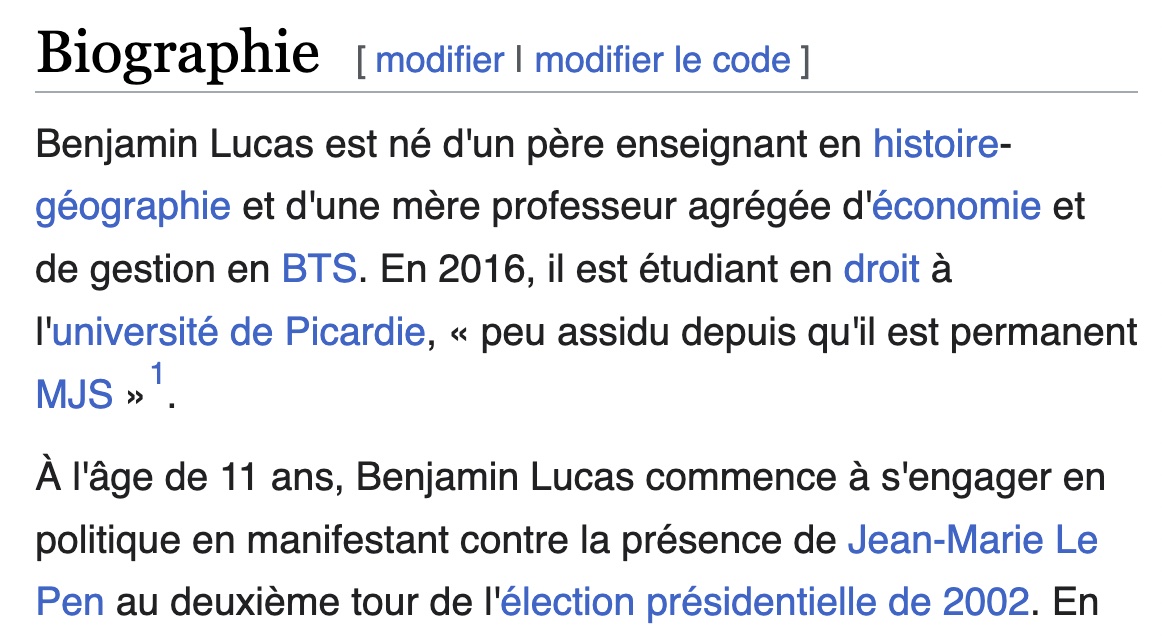1162x640 pixels.
Task: Open the "Jean-Marie Le" link
Action: 972,539
